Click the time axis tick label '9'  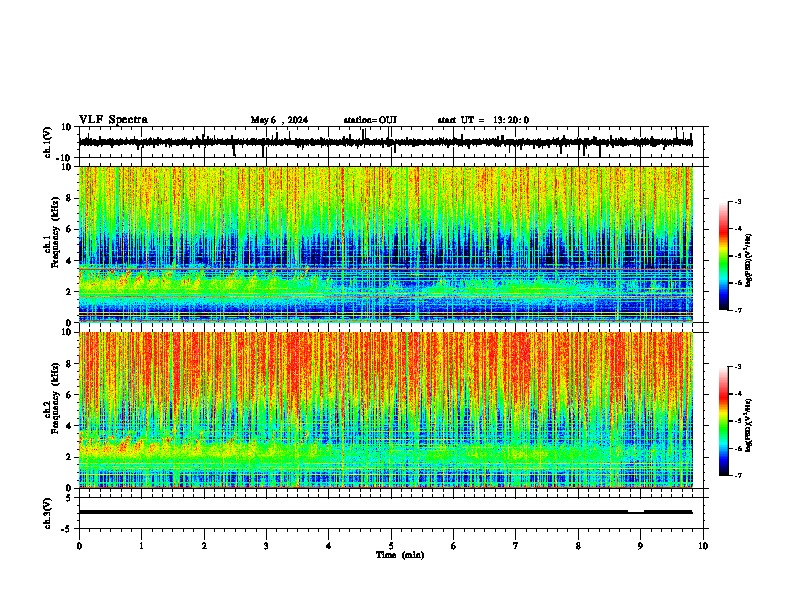coord(640,546)
